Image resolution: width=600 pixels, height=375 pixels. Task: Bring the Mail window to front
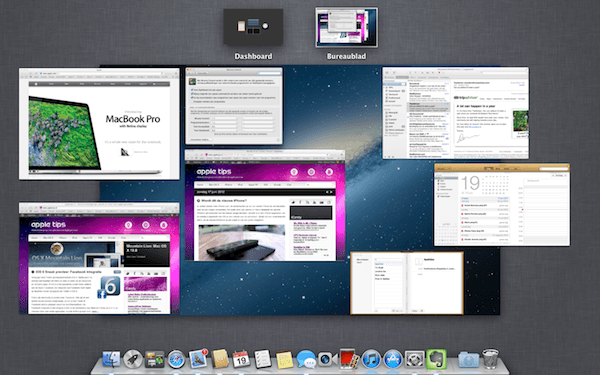point(455,113)
